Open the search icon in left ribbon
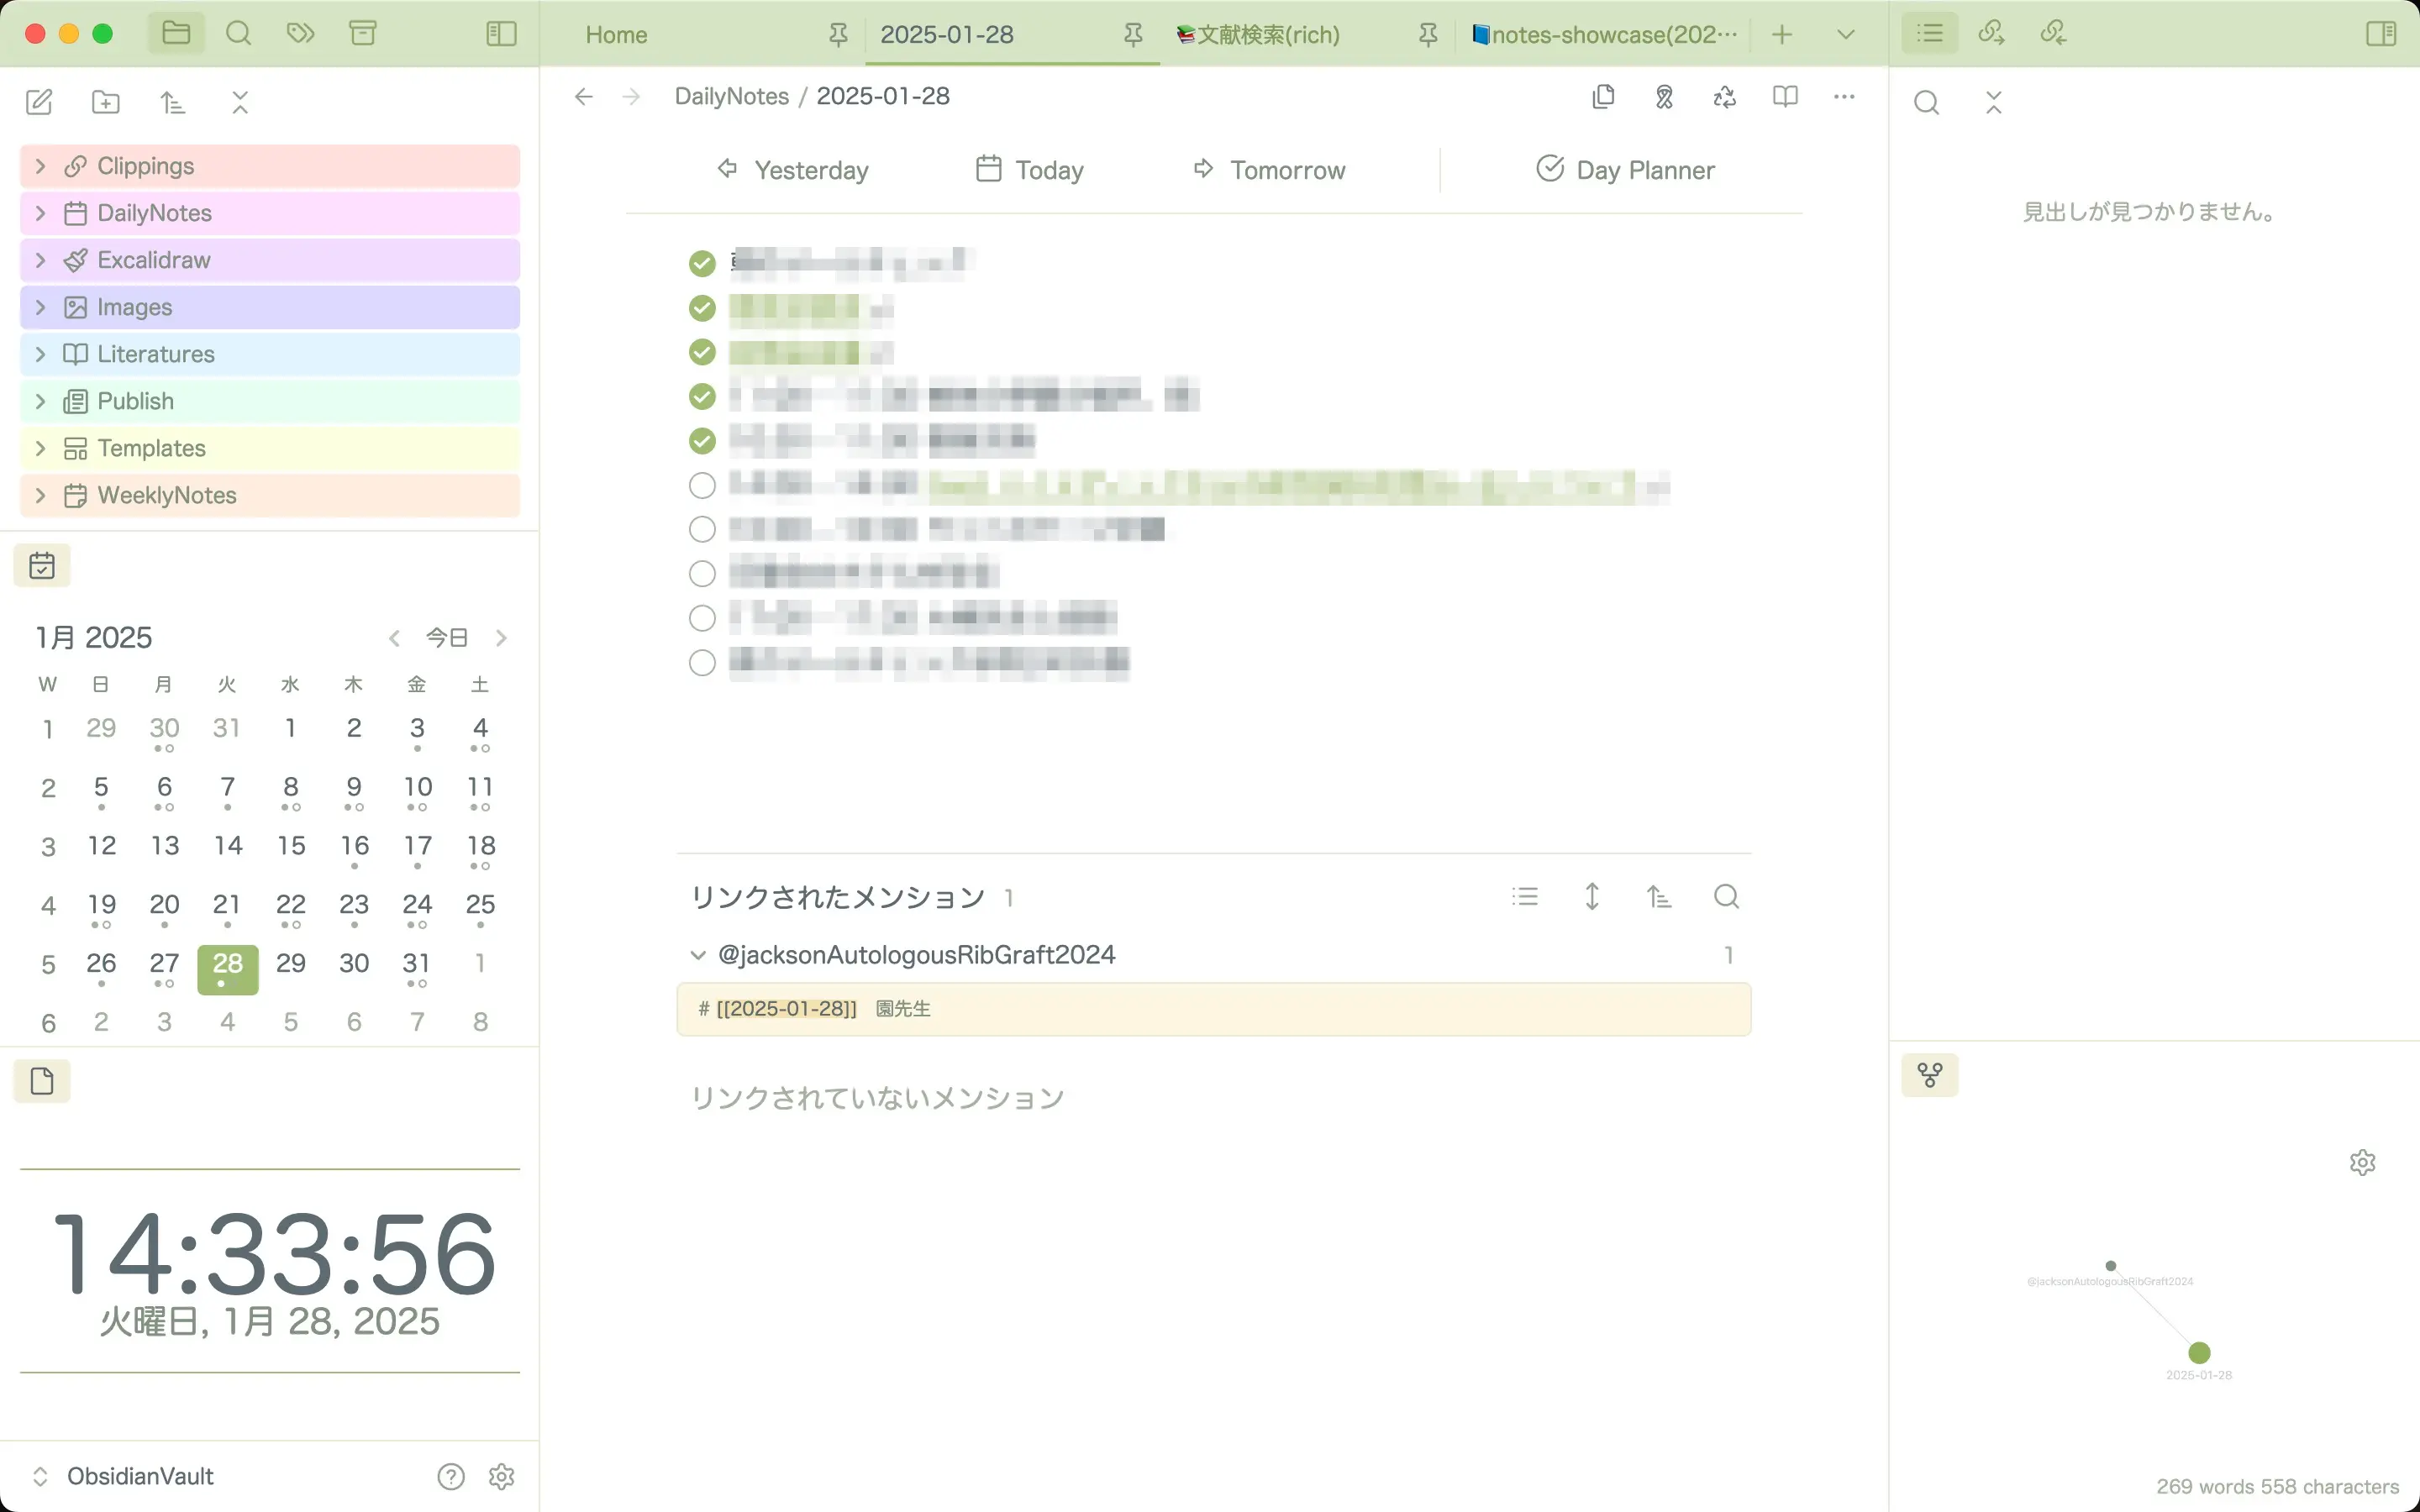Screen dimensions: 2420x1512 (x=238, y=34)
